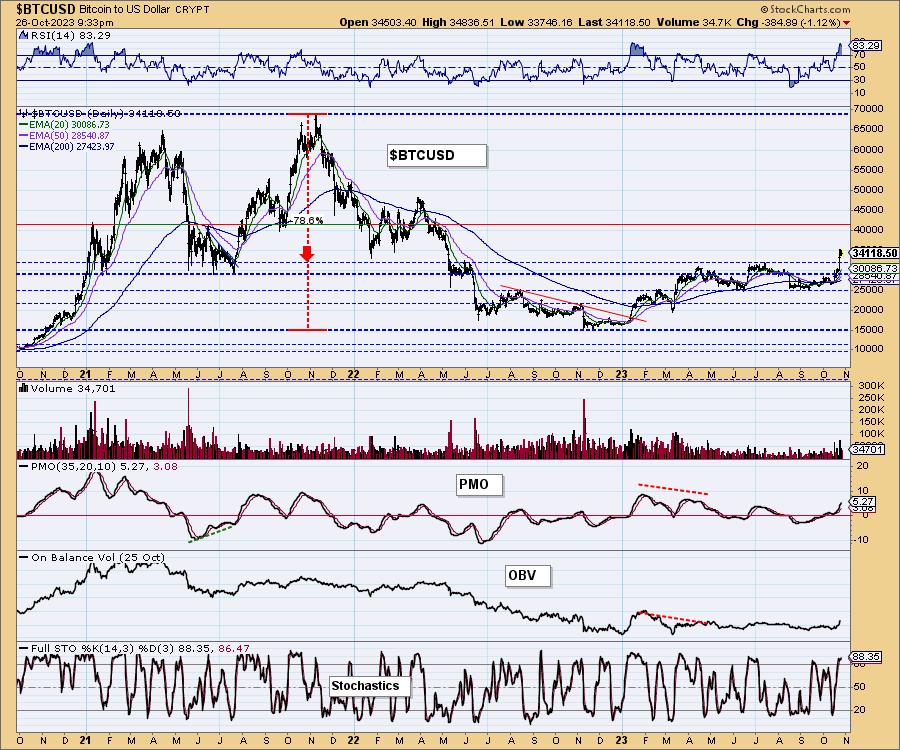900x750 pixels.
Task: Click year 23 on the bottom-most time axis
Action: [x=621, y=740]
